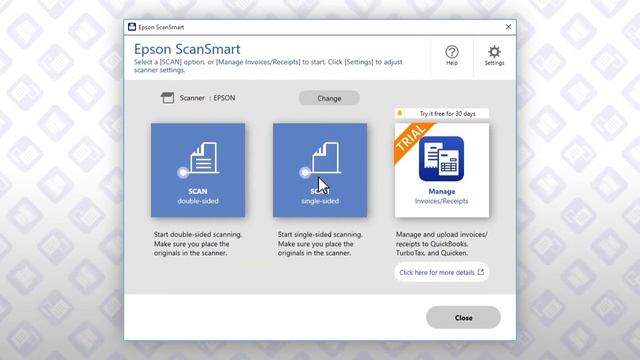This screenshot has width=640, height=360.
Task: Click the Epson ScanSmart title bar app icon
Action: click(132, 27)
